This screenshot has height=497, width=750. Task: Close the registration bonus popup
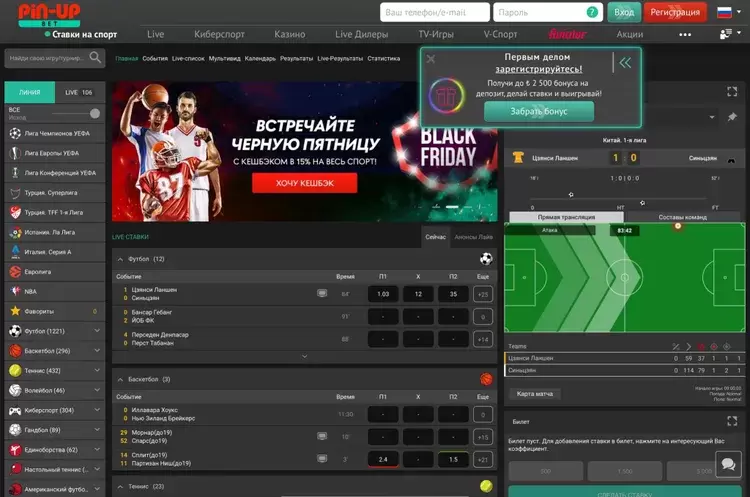430,59
